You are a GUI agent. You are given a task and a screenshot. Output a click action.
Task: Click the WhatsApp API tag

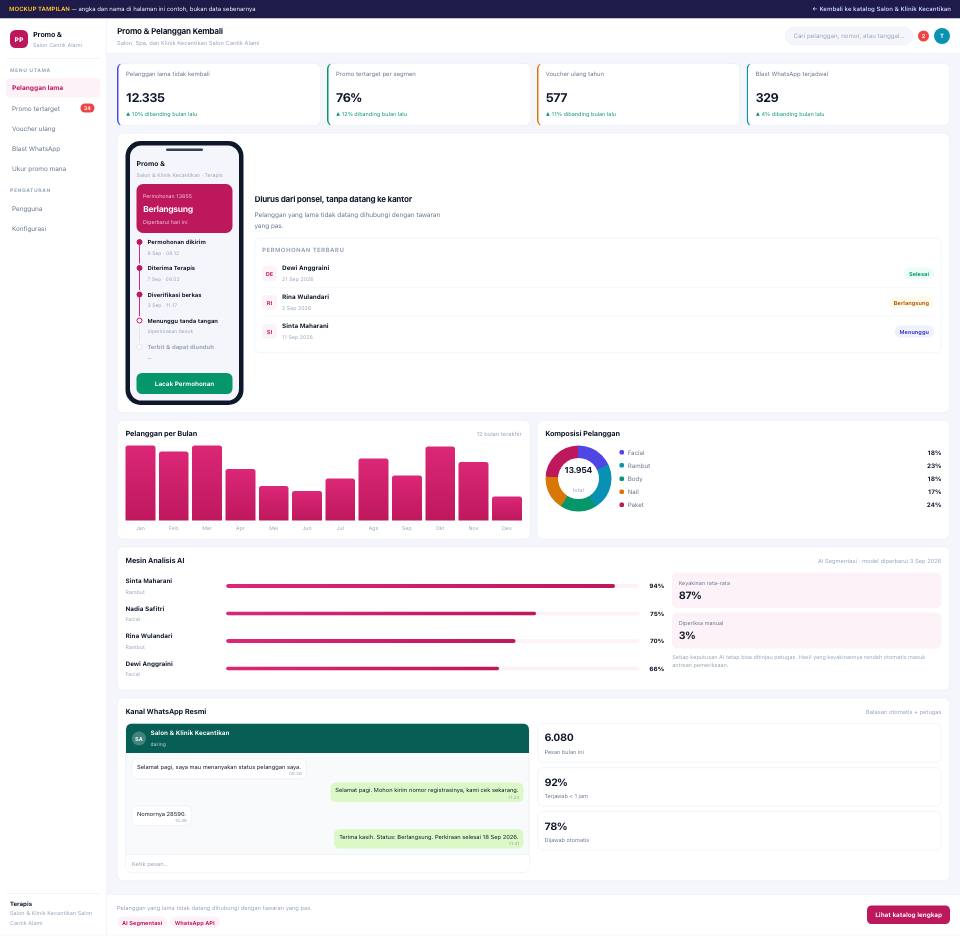[x=195, y=923]
